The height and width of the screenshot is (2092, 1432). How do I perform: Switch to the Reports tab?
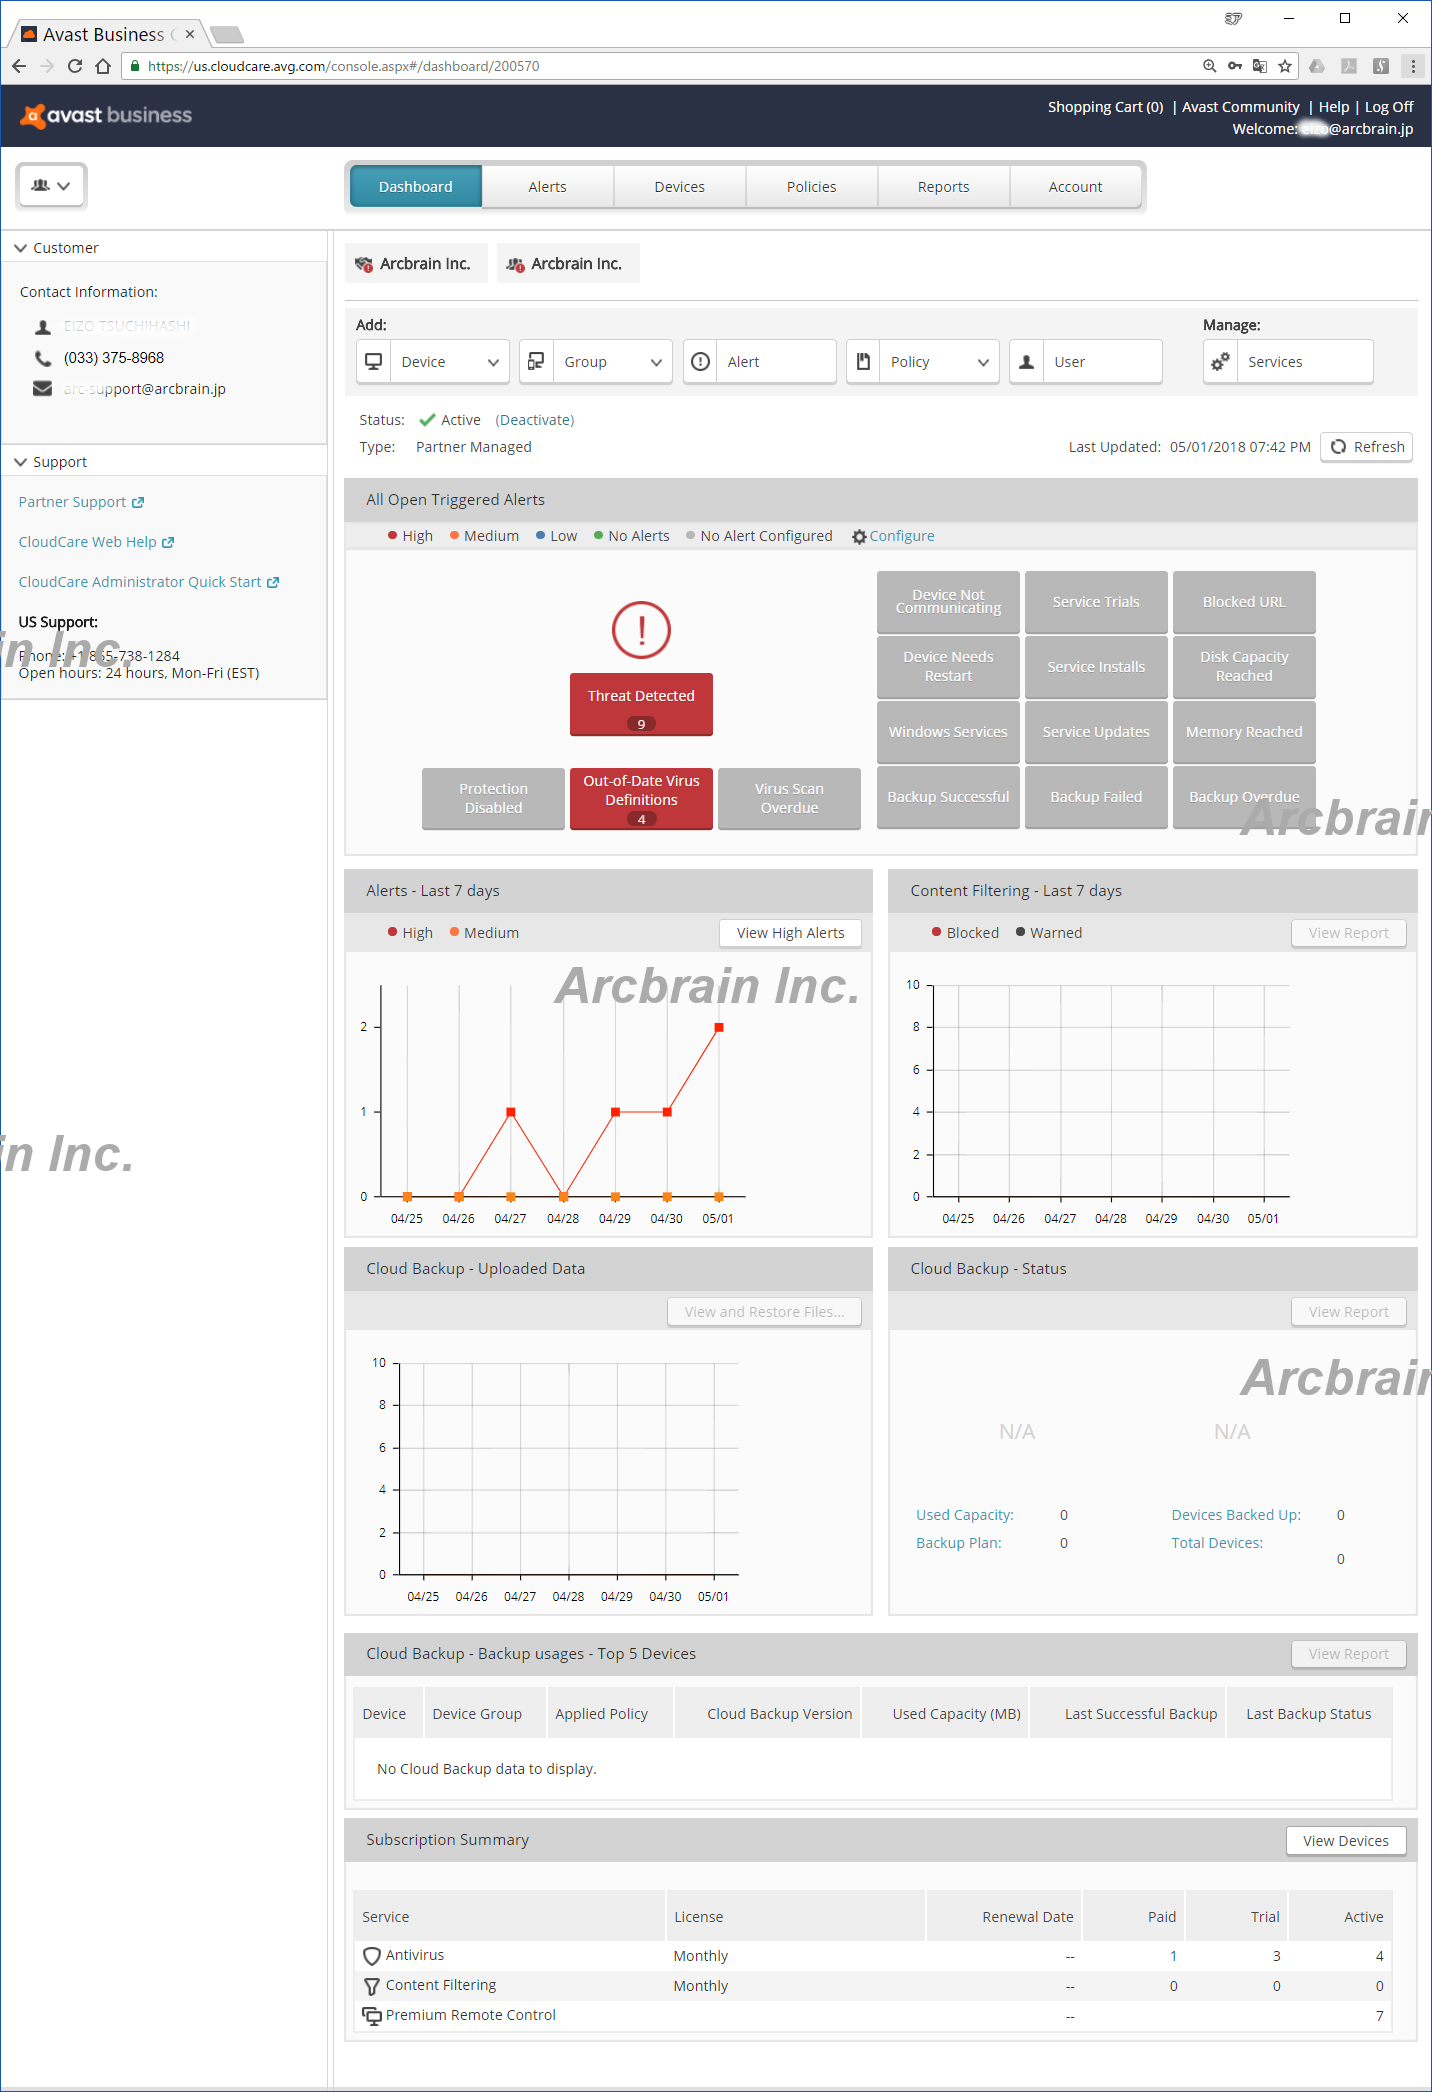(x=944, y=187)
